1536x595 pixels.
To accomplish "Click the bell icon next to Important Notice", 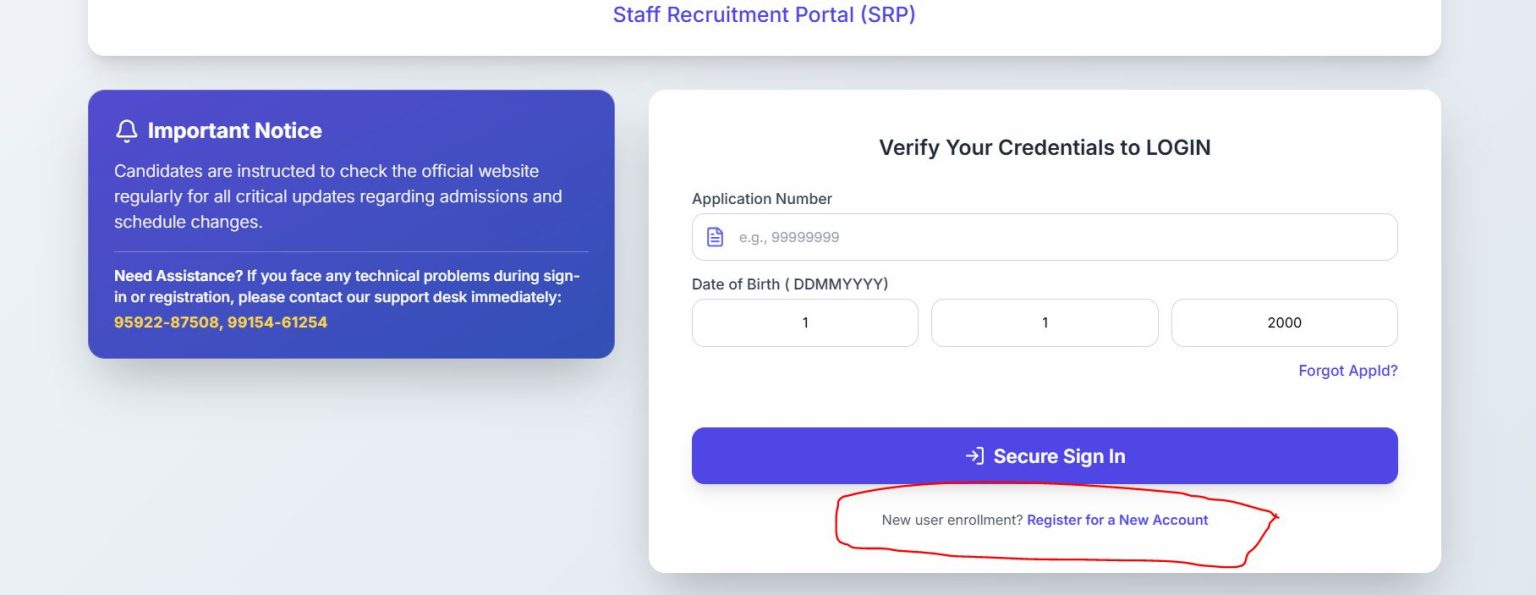I will point(126,130).
